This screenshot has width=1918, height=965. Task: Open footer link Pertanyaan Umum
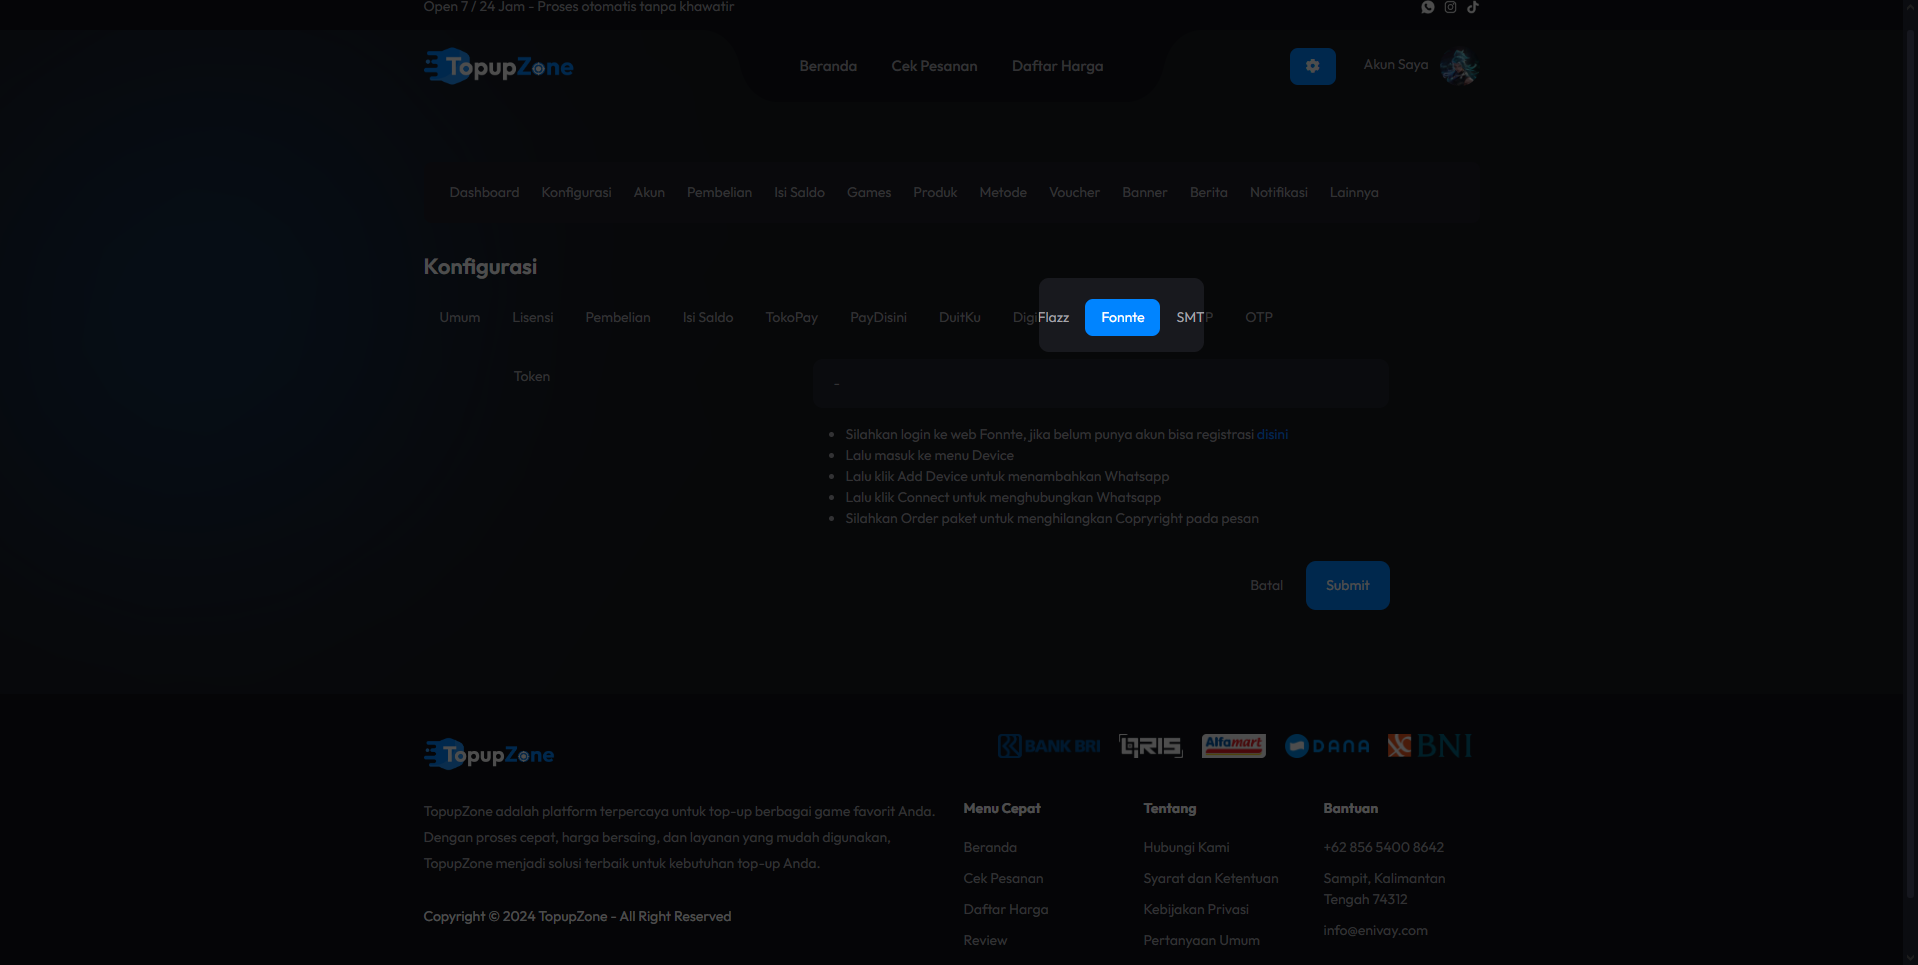click(x=1201, y=940)
